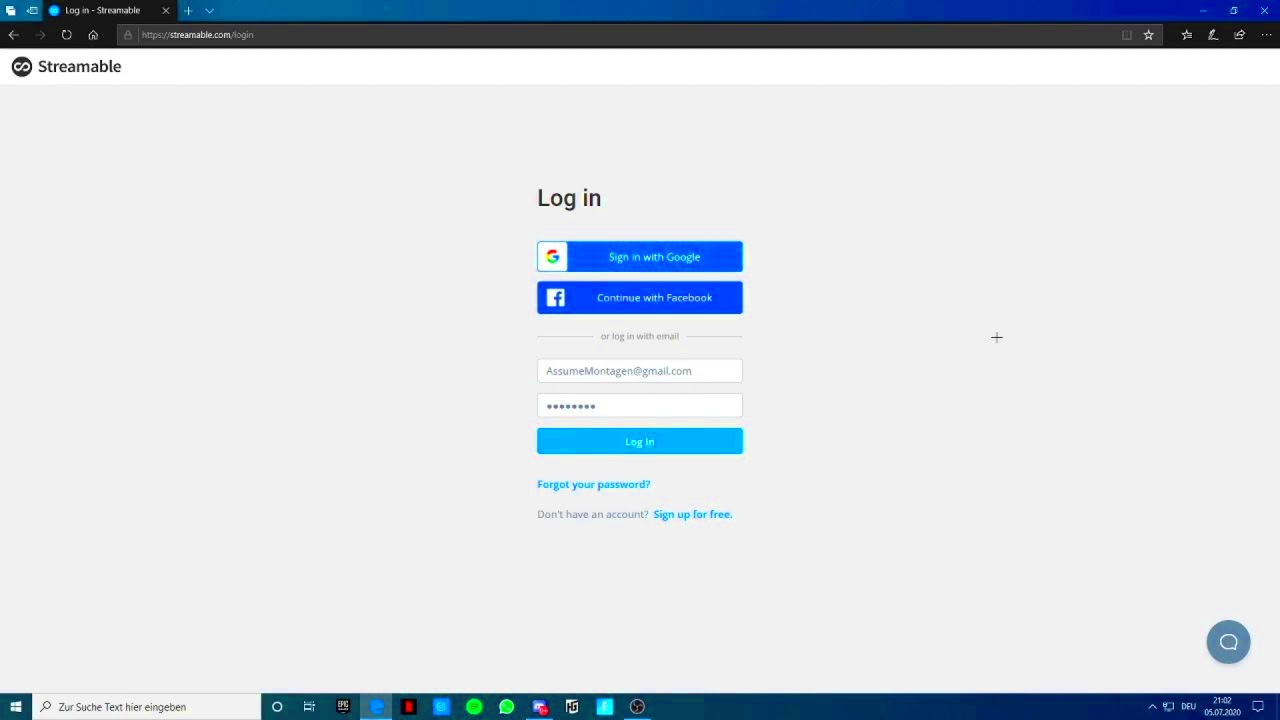Click the blue Log in submit button
Viewport: 1280px width, 720px height.
tap(640, 442)
